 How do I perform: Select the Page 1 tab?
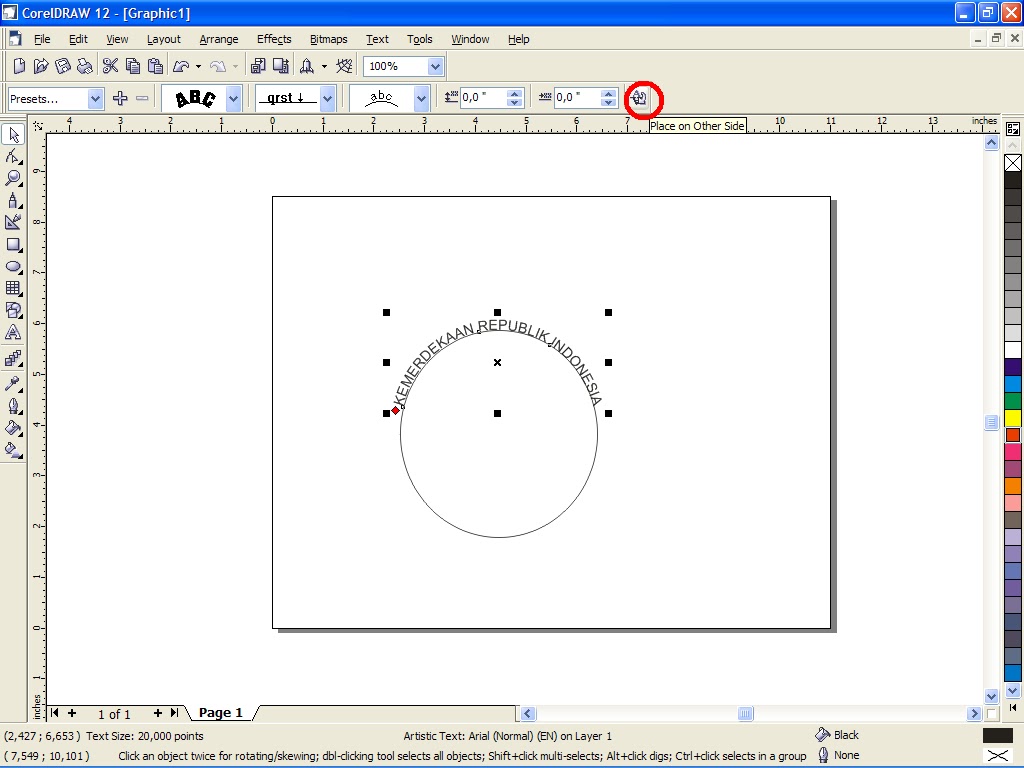[x=221, y=712]
